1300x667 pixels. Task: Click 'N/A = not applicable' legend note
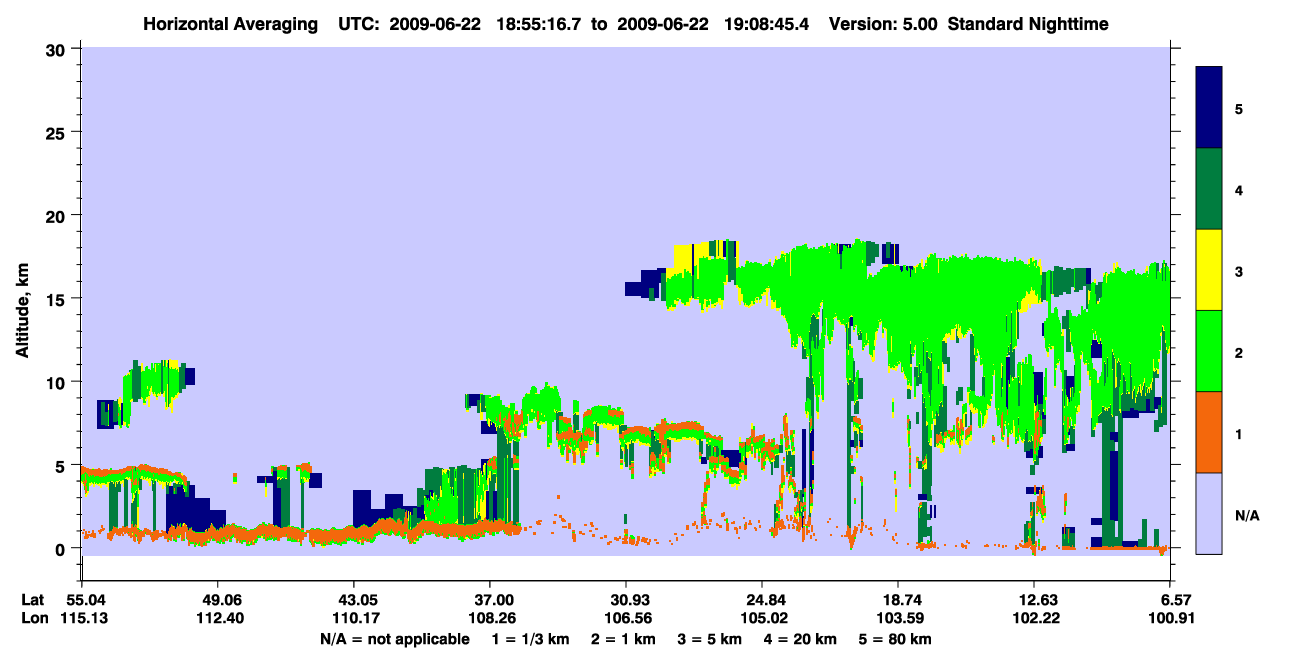click(394, 638)
